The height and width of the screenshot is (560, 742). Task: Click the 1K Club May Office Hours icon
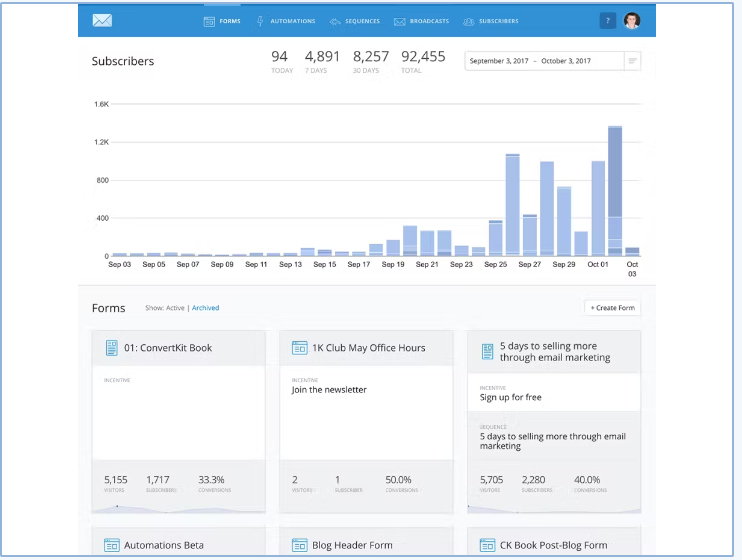point(300,348)
